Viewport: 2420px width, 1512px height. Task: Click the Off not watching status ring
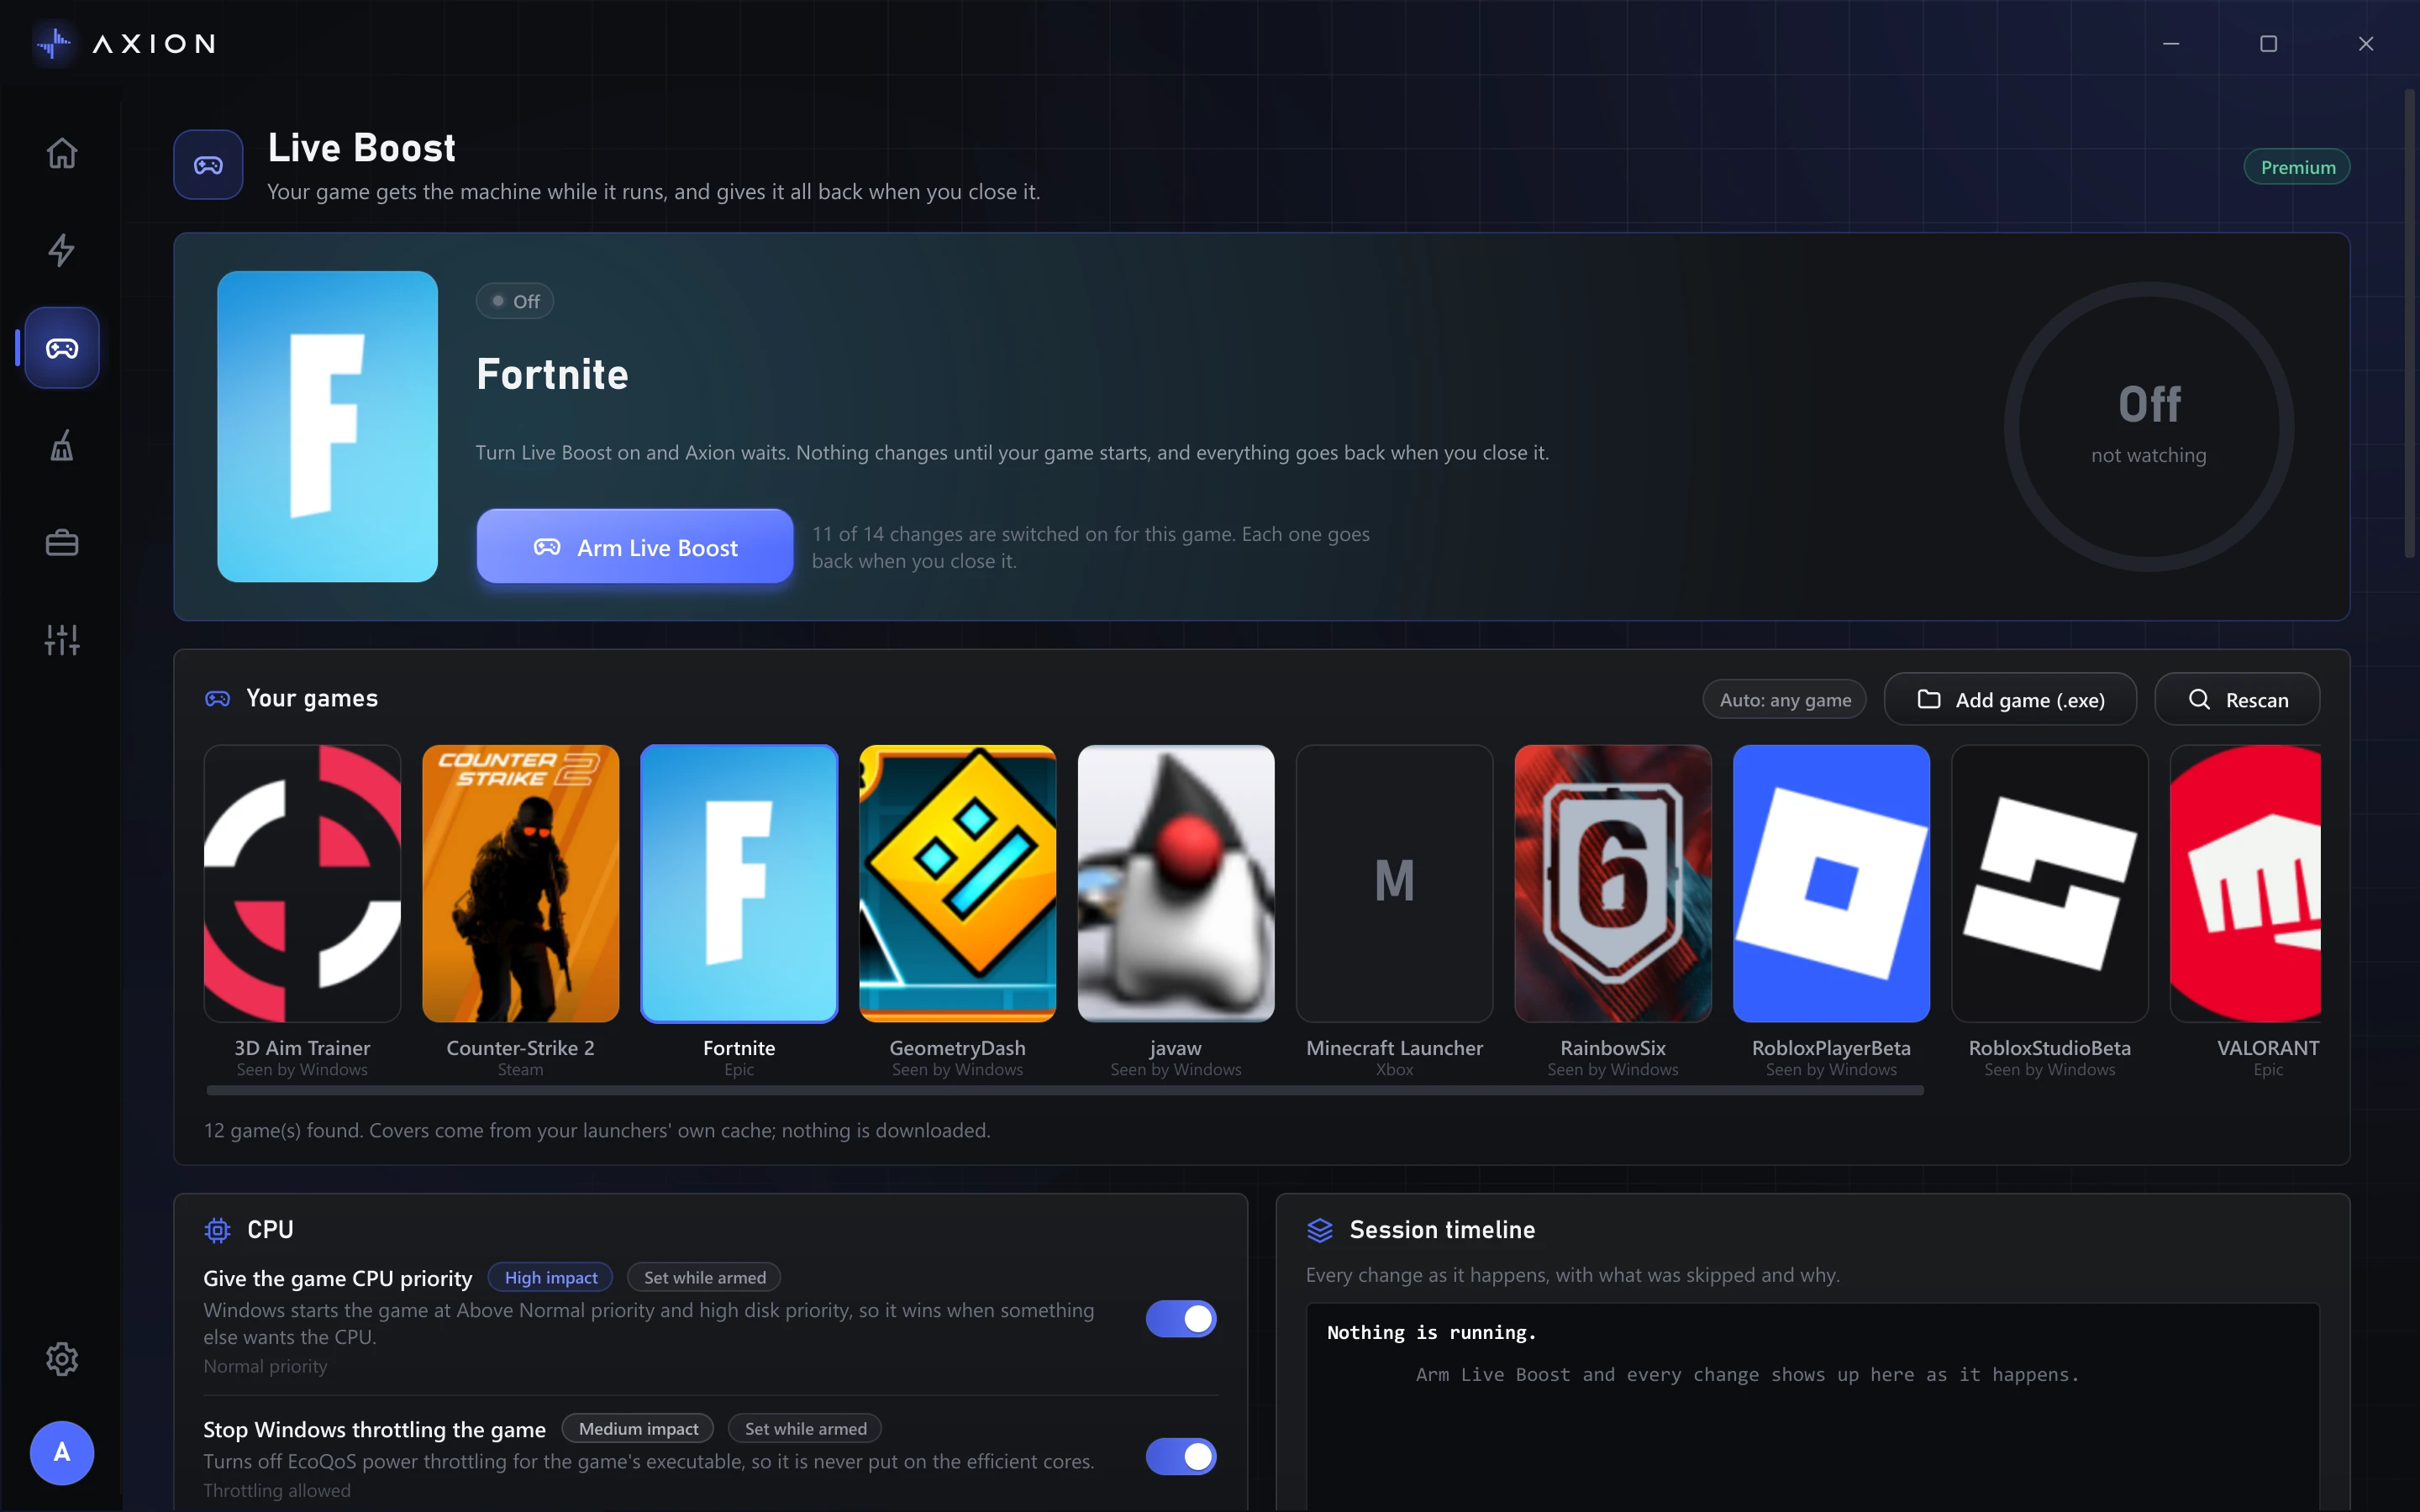(2149, 427)
